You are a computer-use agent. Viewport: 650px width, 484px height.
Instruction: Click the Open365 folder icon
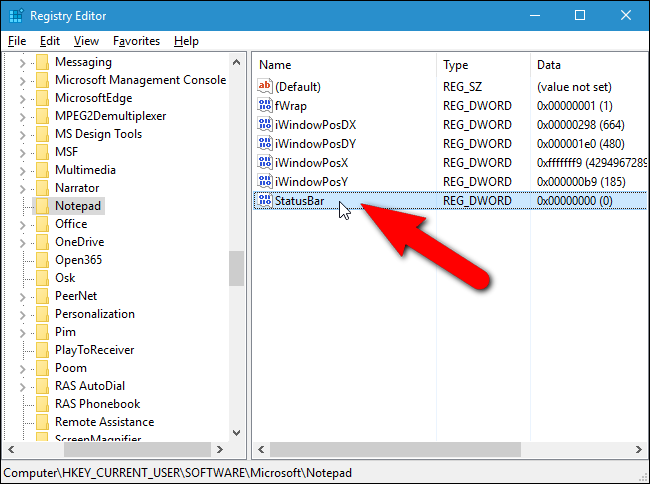click(42, 260)
